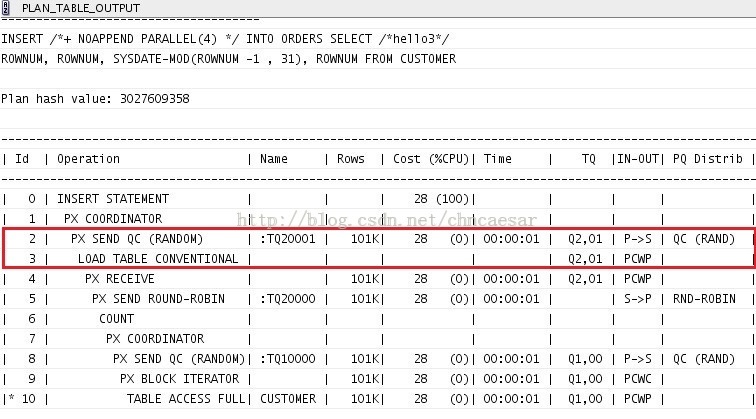Click the 'Rows' column heading text
The image size is (756, 419).
pyautogui.click(x=351, y=159)
